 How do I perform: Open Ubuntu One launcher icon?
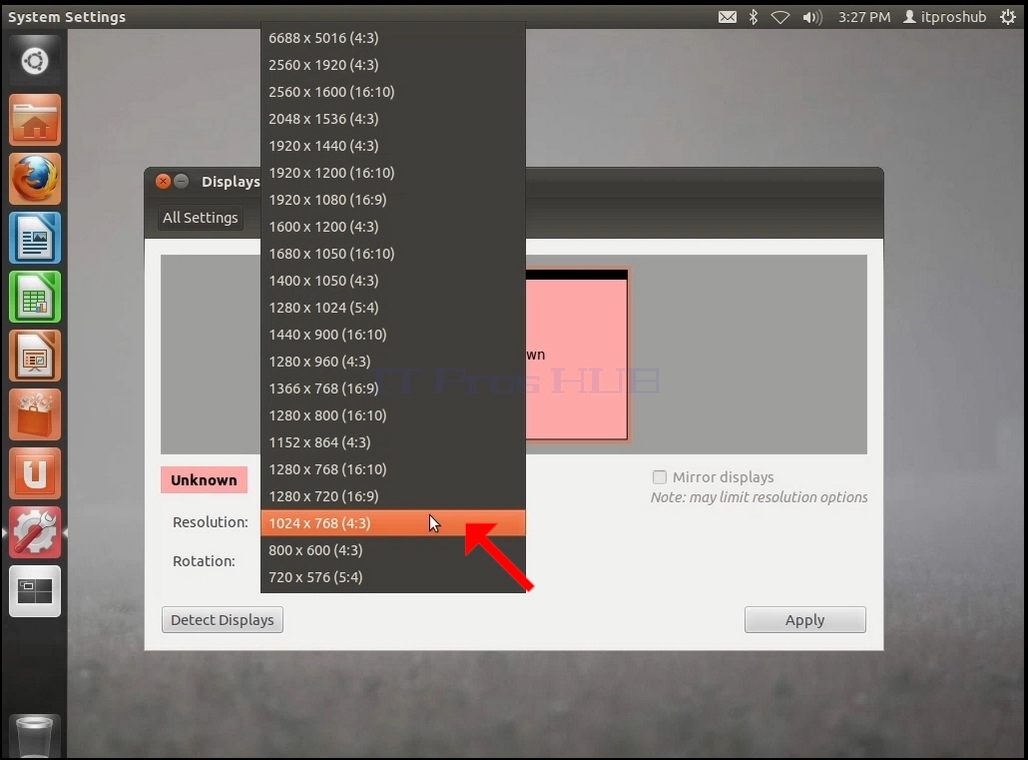(x=35, y=474)
